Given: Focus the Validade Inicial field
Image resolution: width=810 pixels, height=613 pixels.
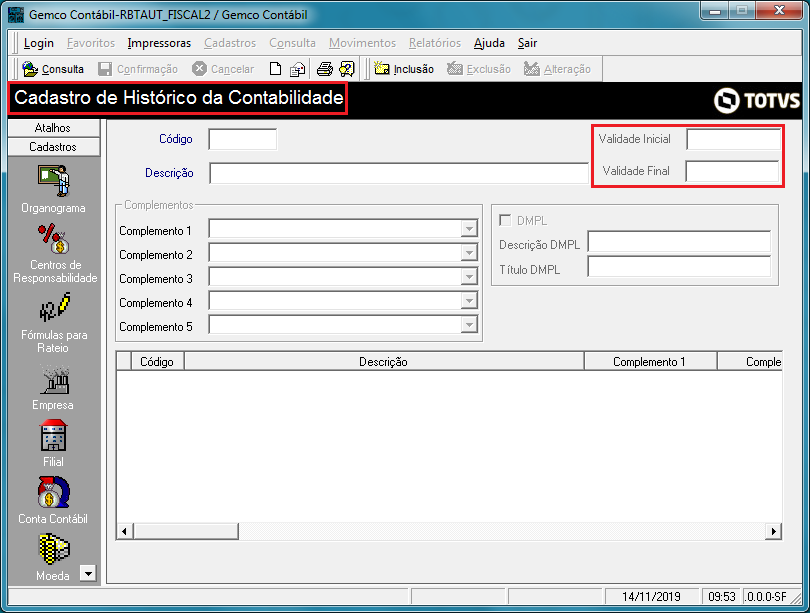Looking at the screenshot, I should 734,139.
